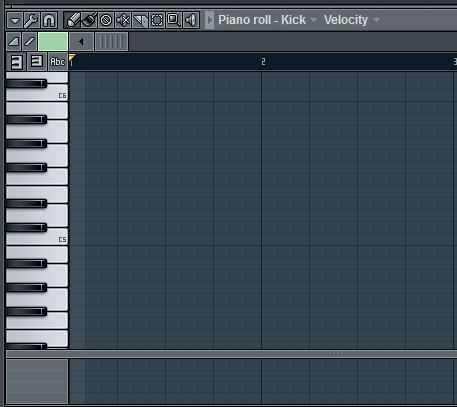The width and height of the screenshot is (457, 407).
Task: Select the pencil Draw tool
Action: coord(72,21)
